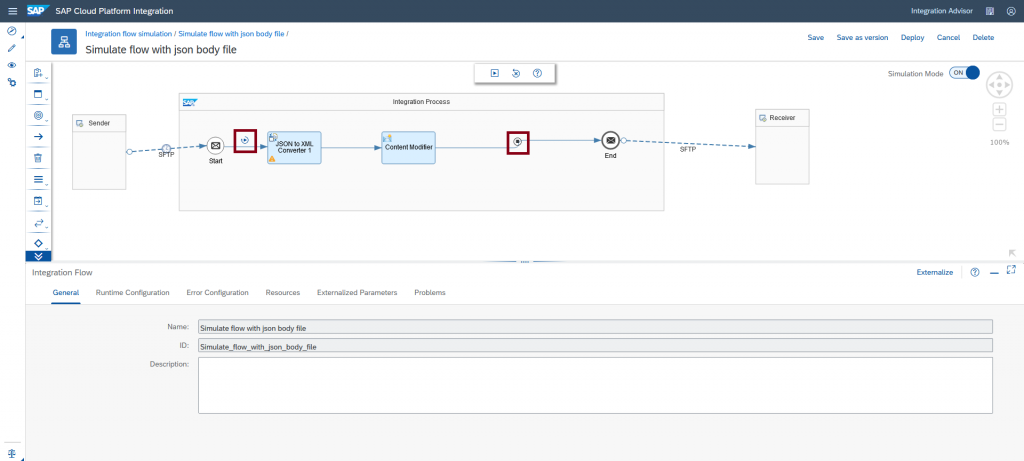The height and width of the screenshot is (461, 1024).
Task: Grab the splitter handle above properties panel
Action: pos(524,262)
